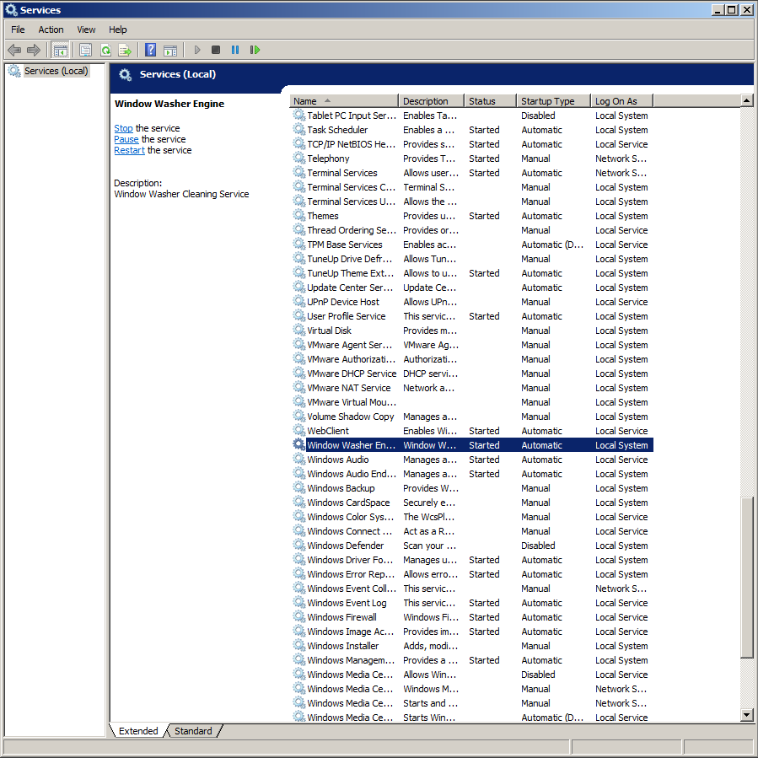The width and height of the screenshot is (758, 758).
Task: Click the Pause the service link
Action: pos(126,139)
